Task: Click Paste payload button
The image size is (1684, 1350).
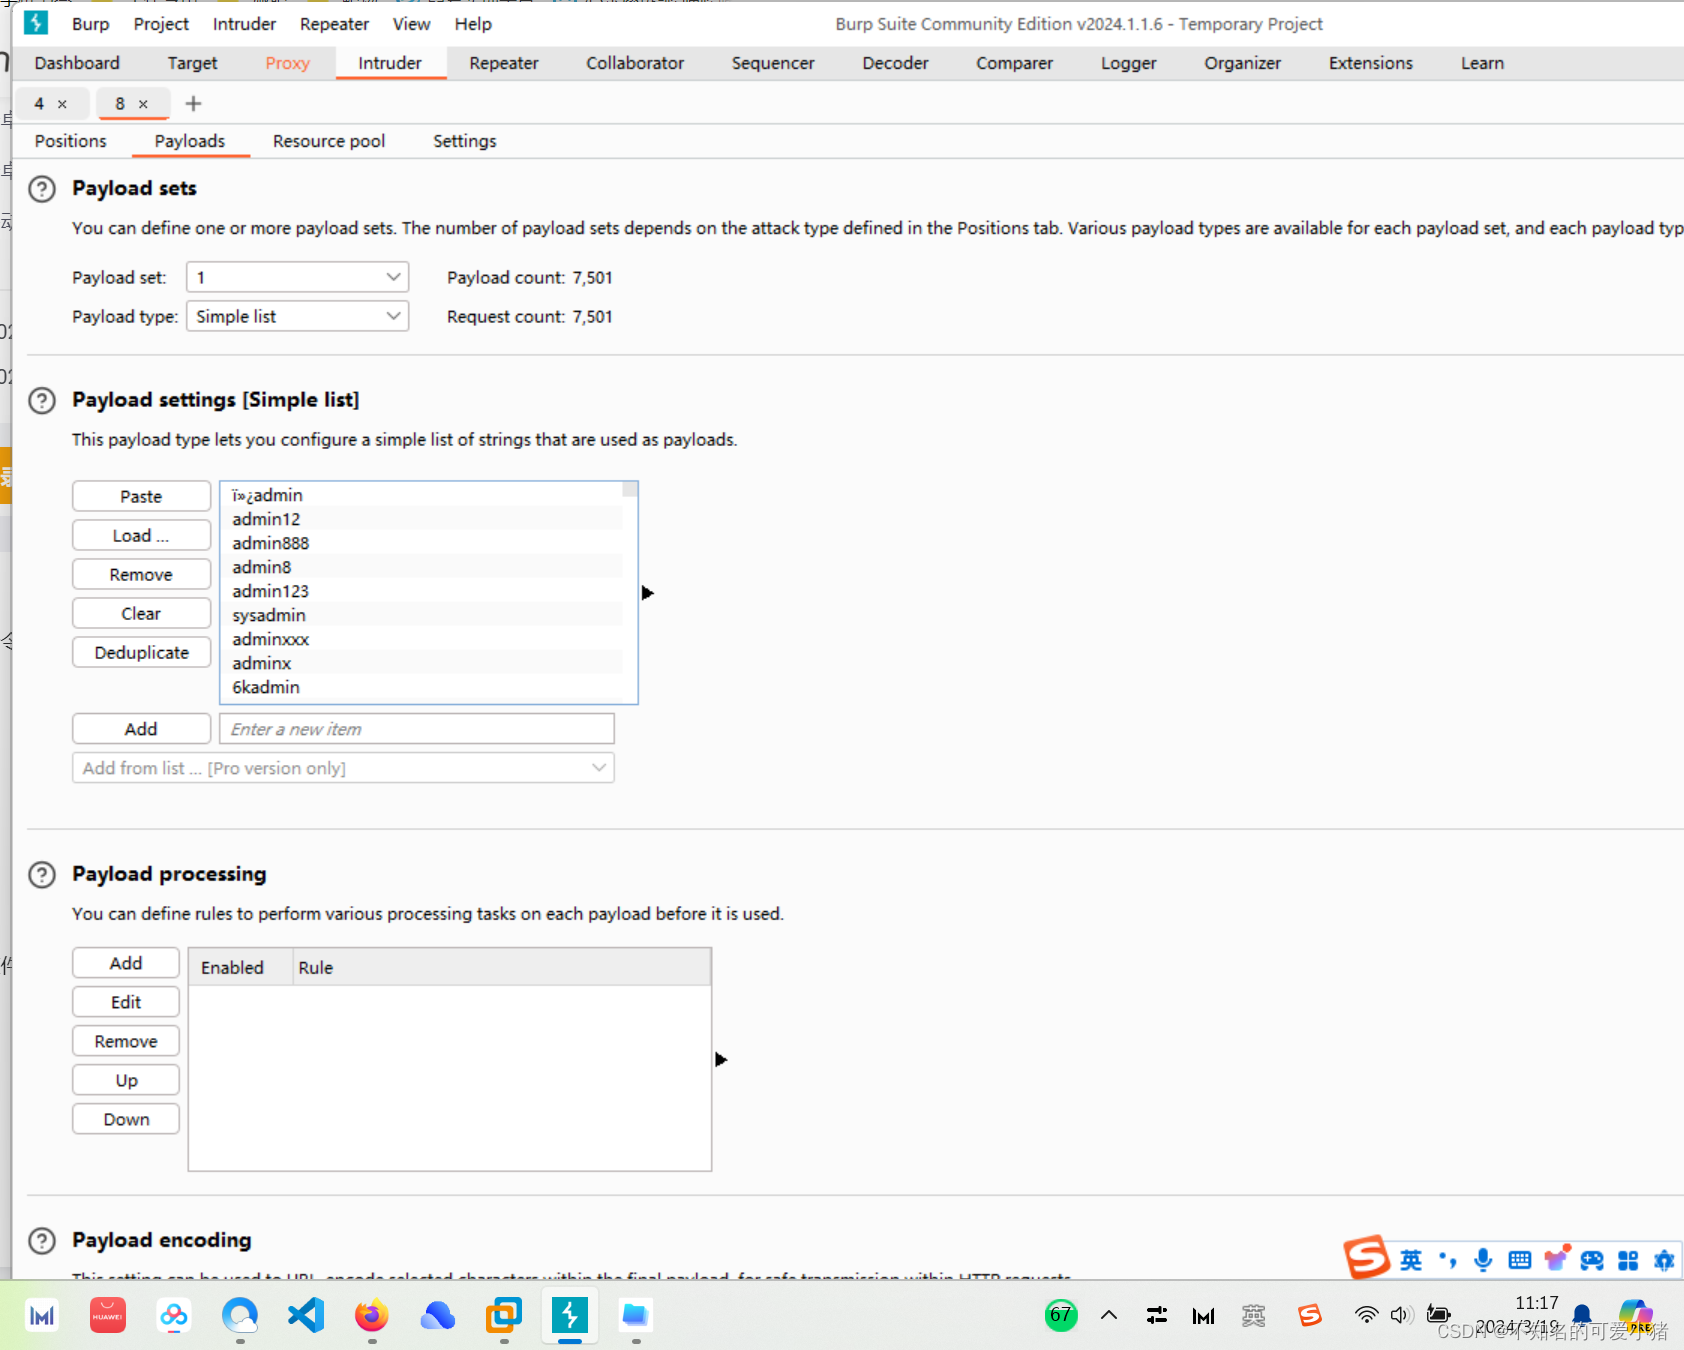Action: pos(141,496)
